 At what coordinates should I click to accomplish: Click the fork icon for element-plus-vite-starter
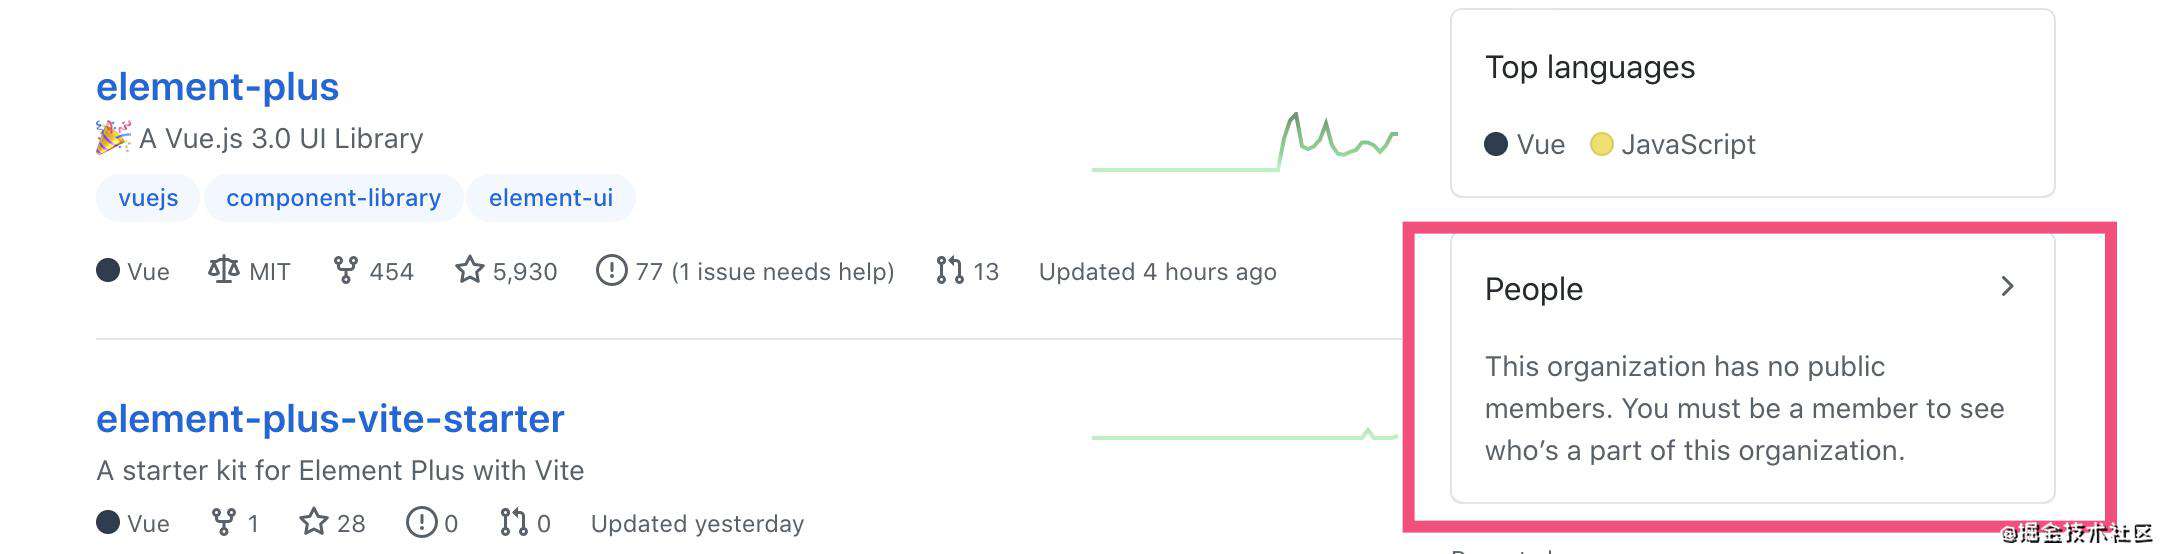pyautogui.click(x=224, y=522)
